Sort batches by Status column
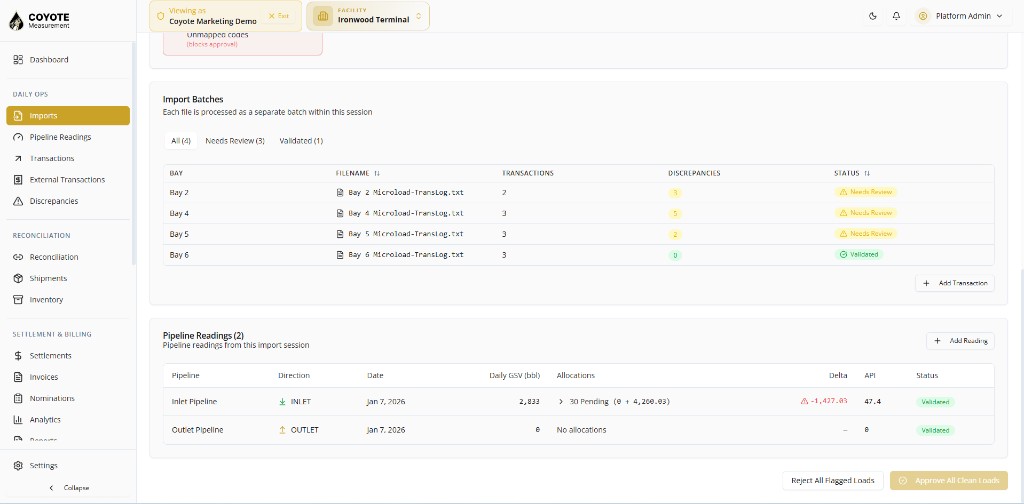 coord(852,173)
